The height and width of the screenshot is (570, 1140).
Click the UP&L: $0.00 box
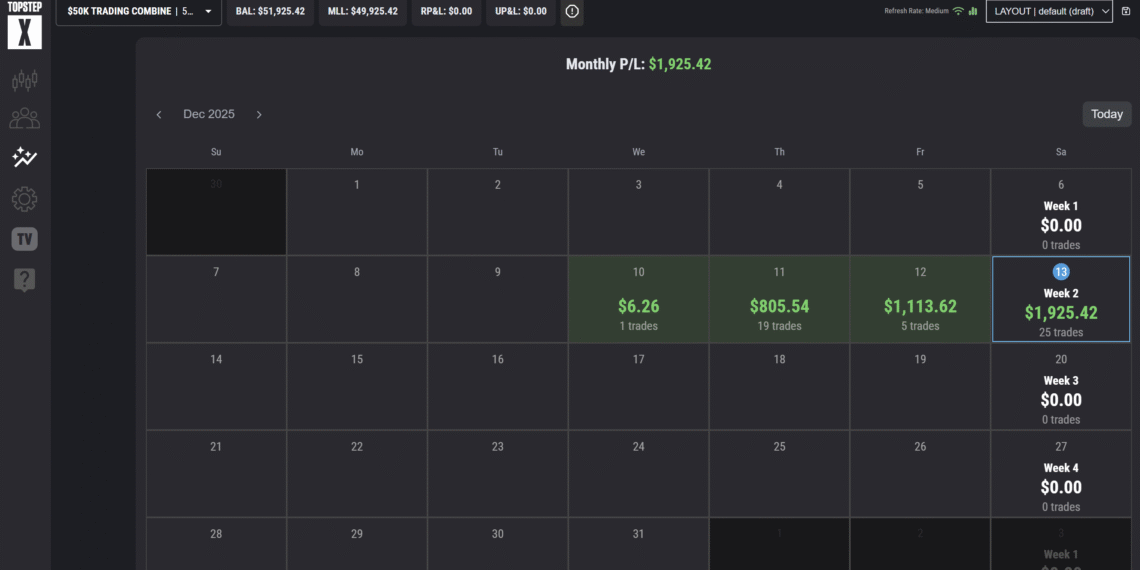[x=521, y=12]
